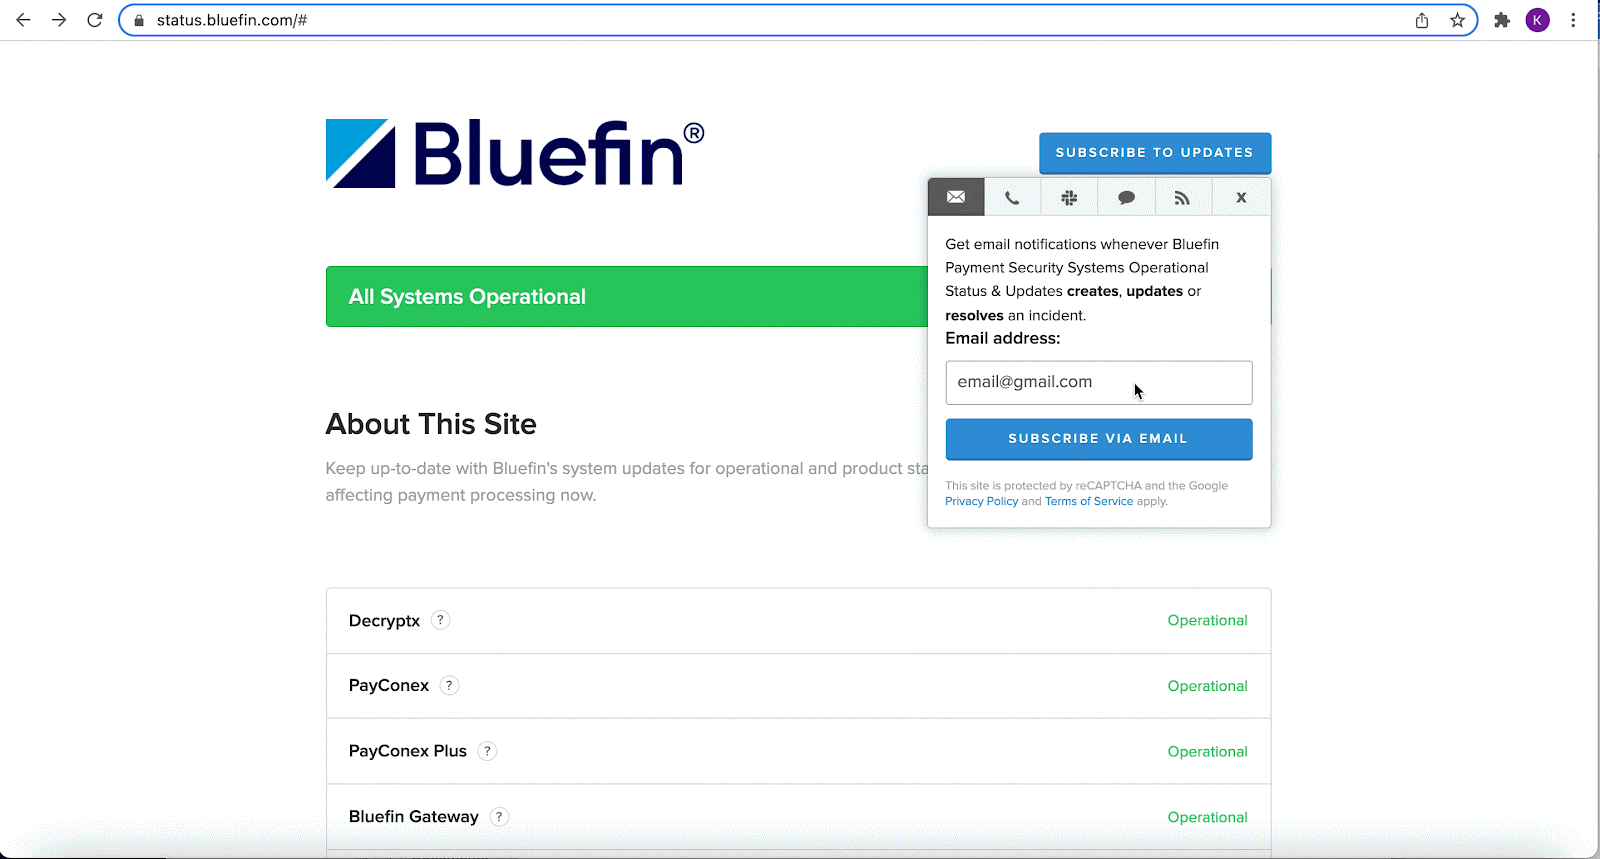Click the address bar URL
The image size is (1600, 859).
(x=232, y=20)
